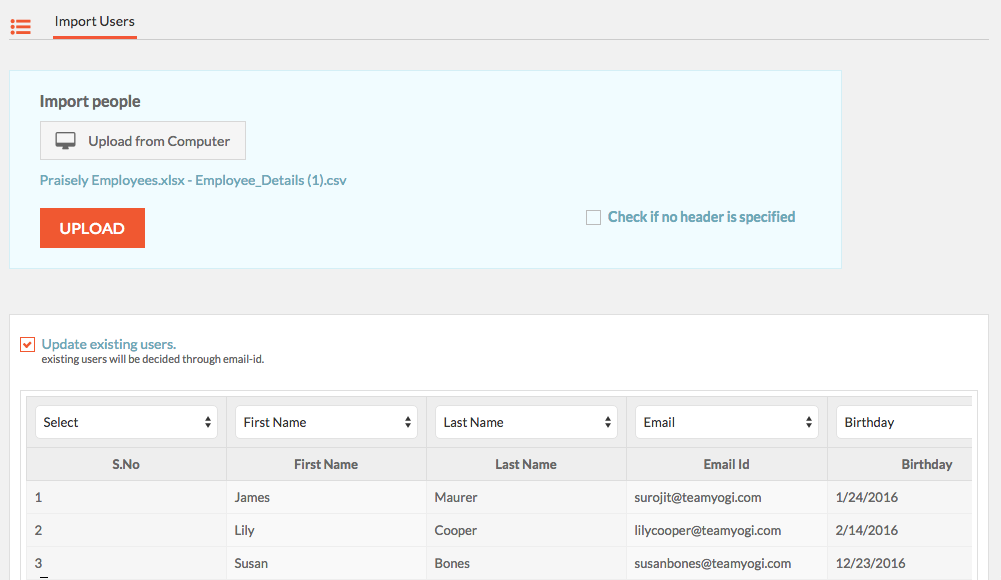Open the Praisely Employees csv file link
Image resolution: width=1001 pixels, height=580 pixels.
coord(193,180)
